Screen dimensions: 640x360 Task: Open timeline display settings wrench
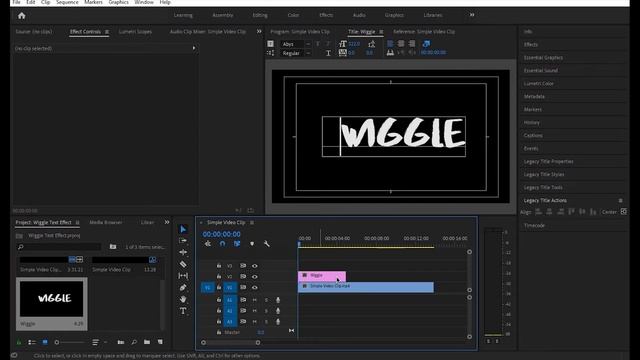[x=267, y=244]
